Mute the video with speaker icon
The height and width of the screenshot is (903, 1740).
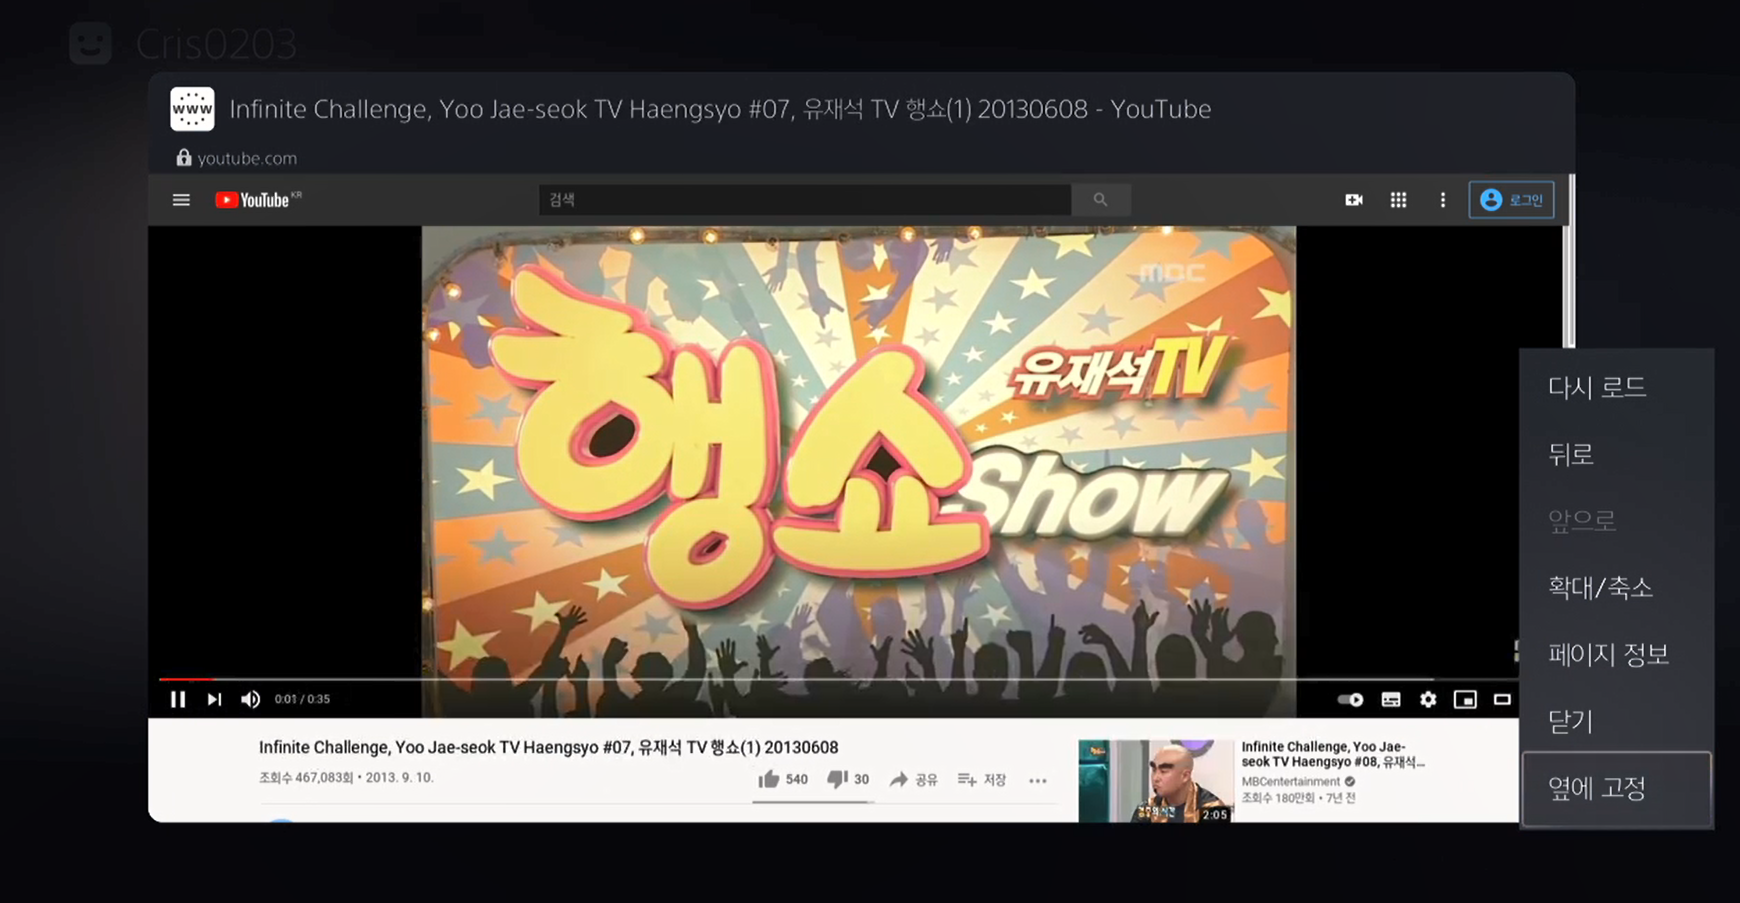(x=250, y=699)
